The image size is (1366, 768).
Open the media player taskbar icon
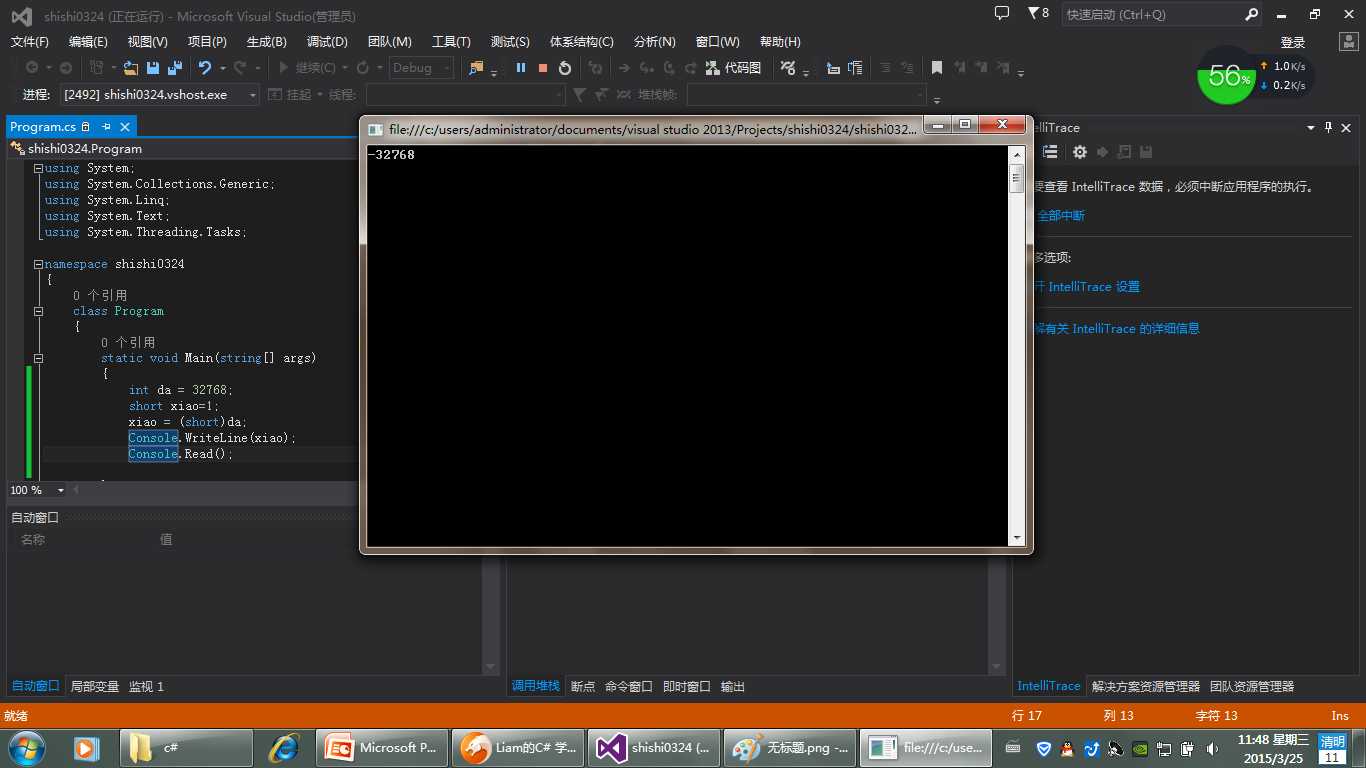coord(87,748)
